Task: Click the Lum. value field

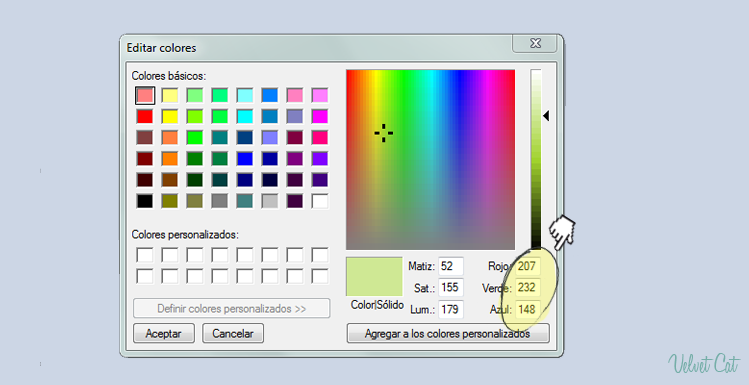Action: pyautogui.click(x=451, y=309)
